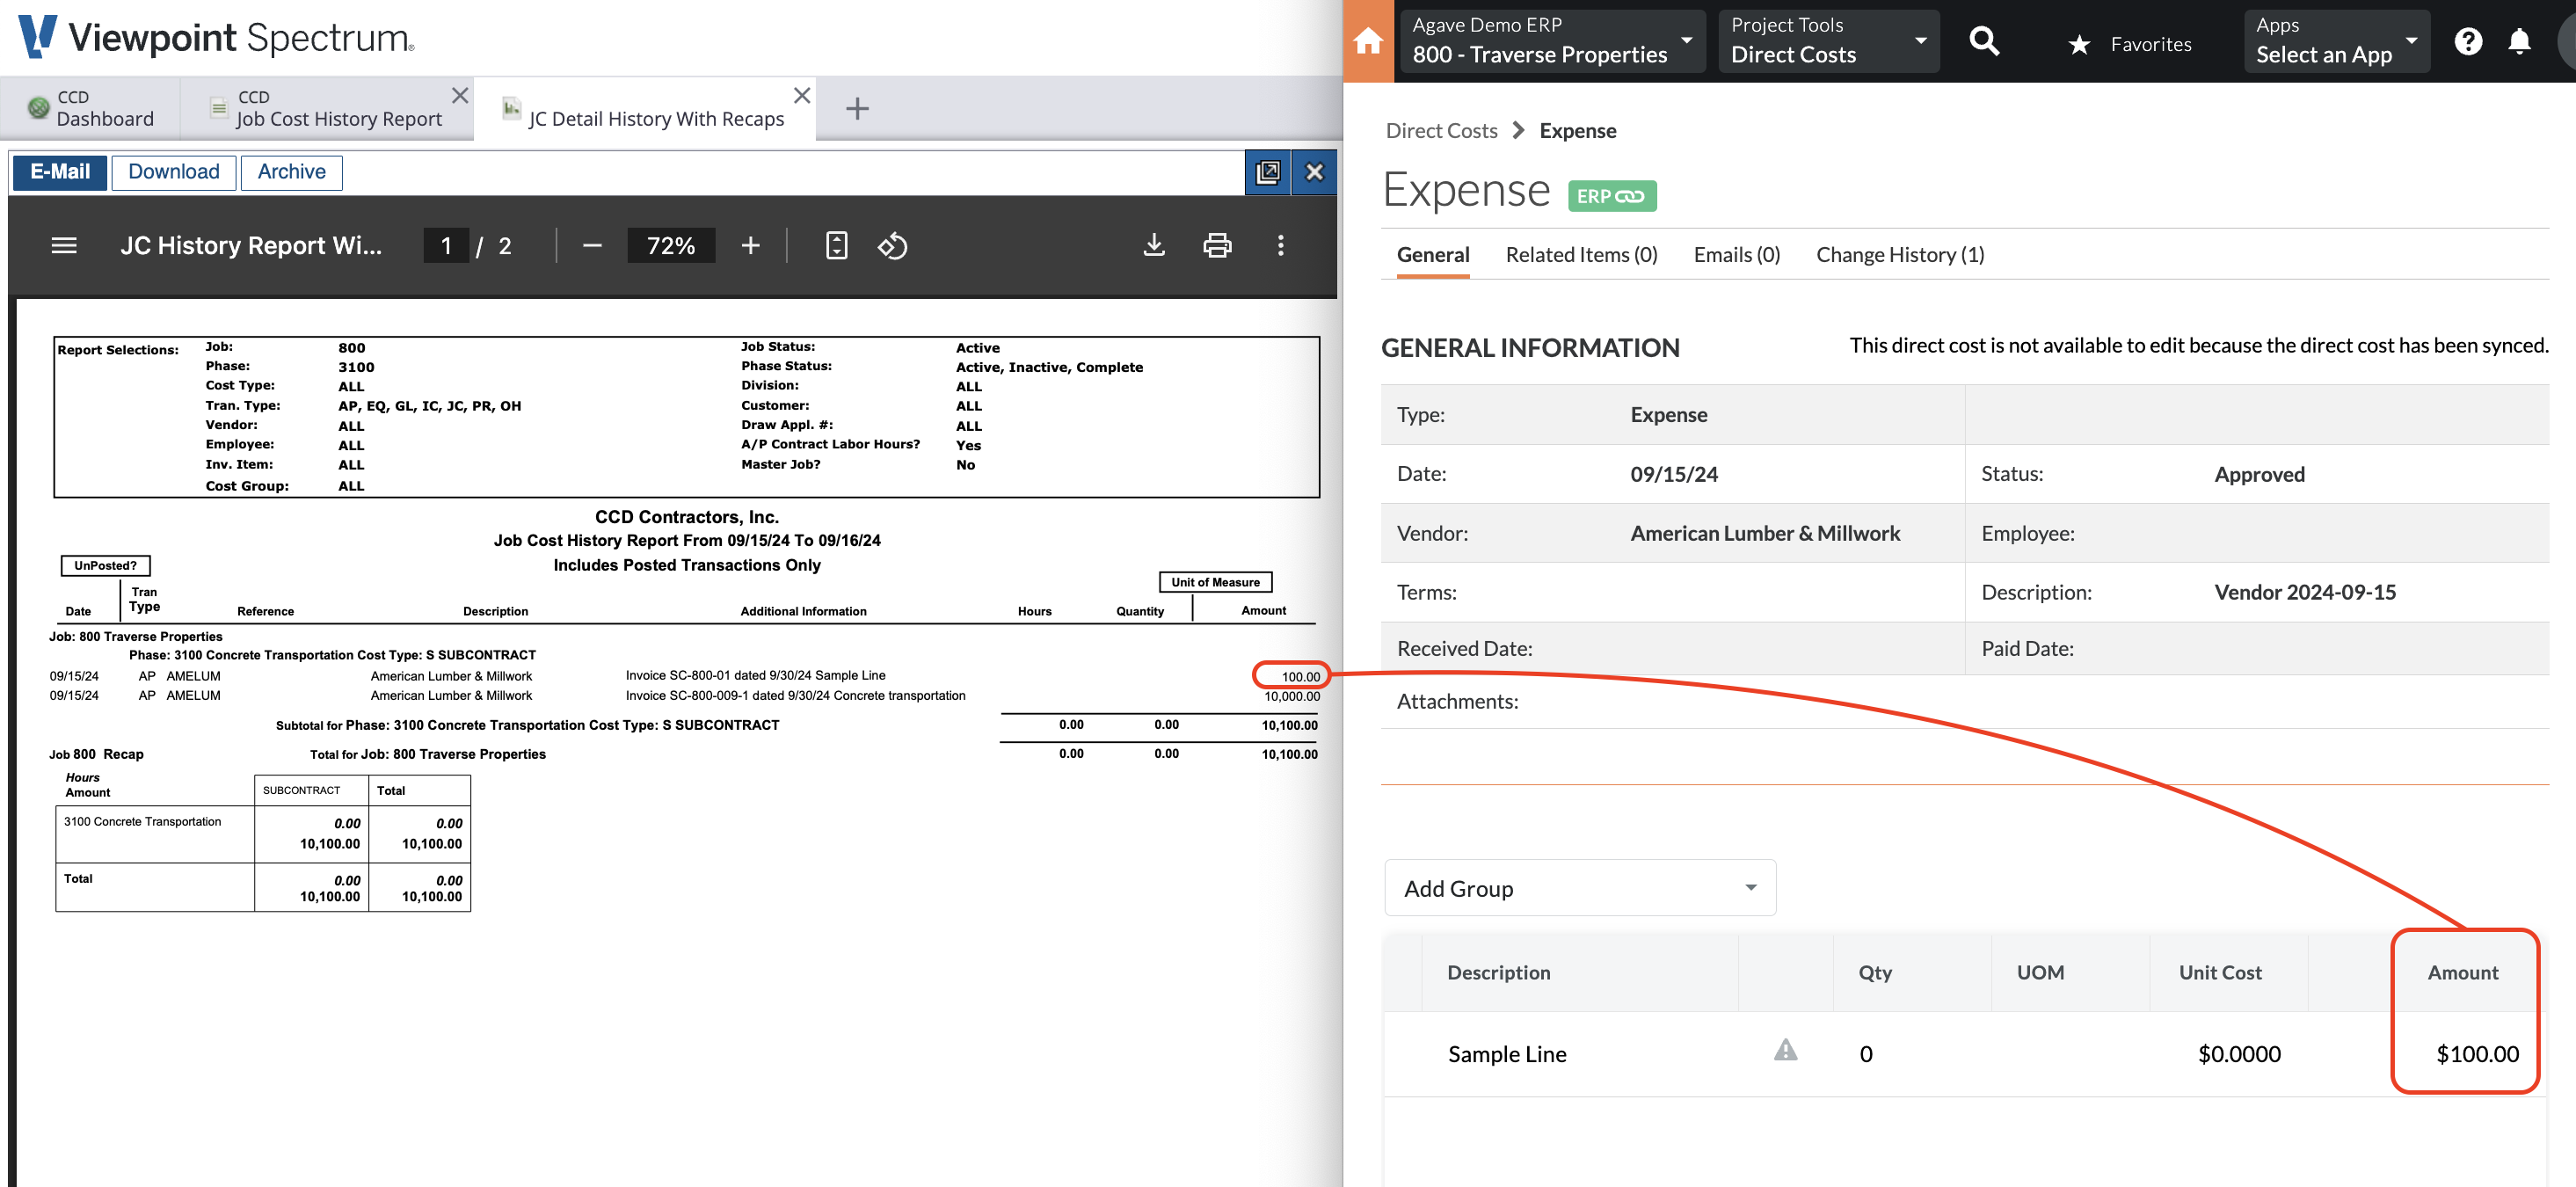The image size is (2576, 1187).
Task: Close the report viewer panel
Action: tap(1314, 172)
